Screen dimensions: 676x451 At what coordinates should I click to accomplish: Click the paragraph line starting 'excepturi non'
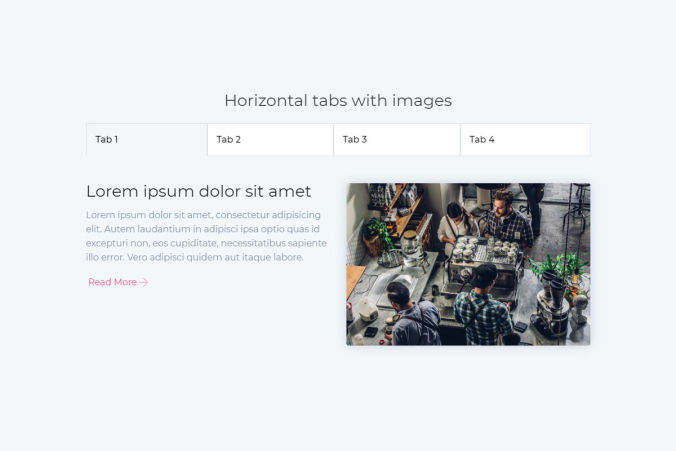pos(206,243)
